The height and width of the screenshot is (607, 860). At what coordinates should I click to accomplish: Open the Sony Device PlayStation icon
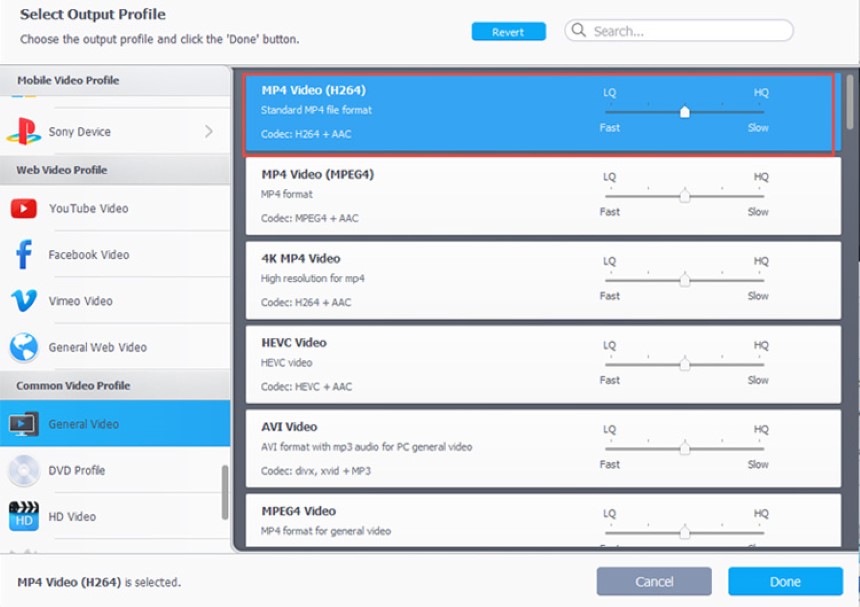point(24,132)
